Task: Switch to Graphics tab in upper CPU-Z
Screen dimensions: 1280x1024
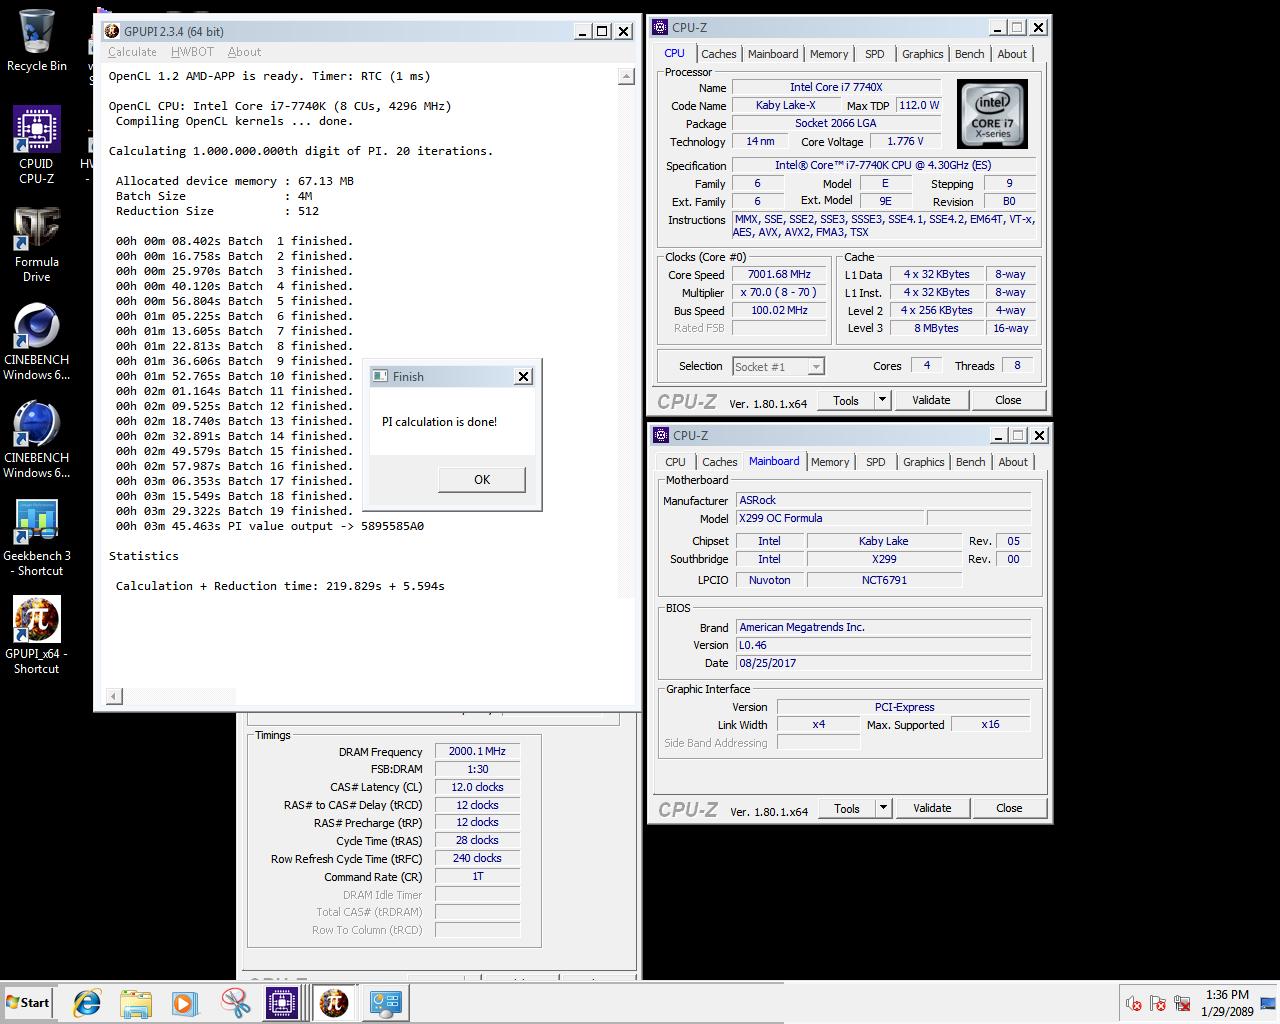Action: [x=922, y=54]
